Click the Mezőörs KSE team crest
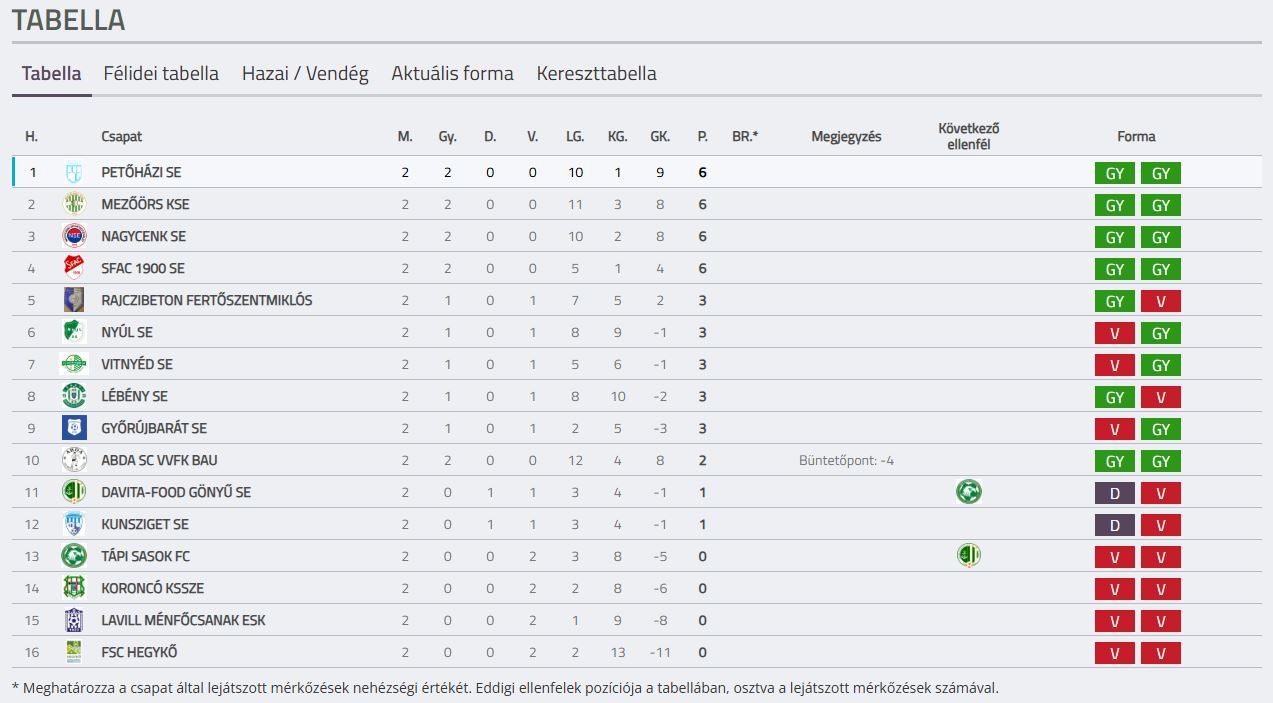1273x703 pixels. pos(74,204)
